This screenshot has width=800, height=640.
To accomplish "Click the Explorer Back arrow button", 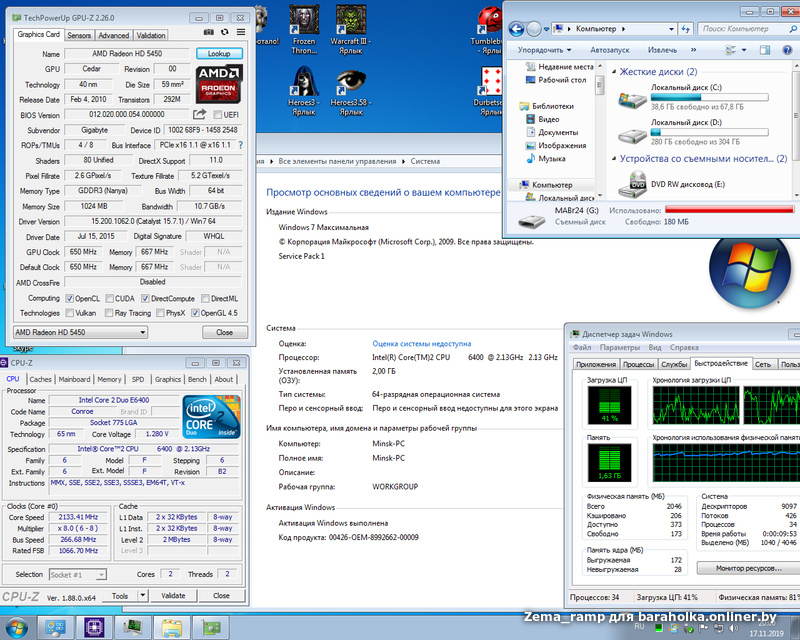I will (x=516, y=29).
